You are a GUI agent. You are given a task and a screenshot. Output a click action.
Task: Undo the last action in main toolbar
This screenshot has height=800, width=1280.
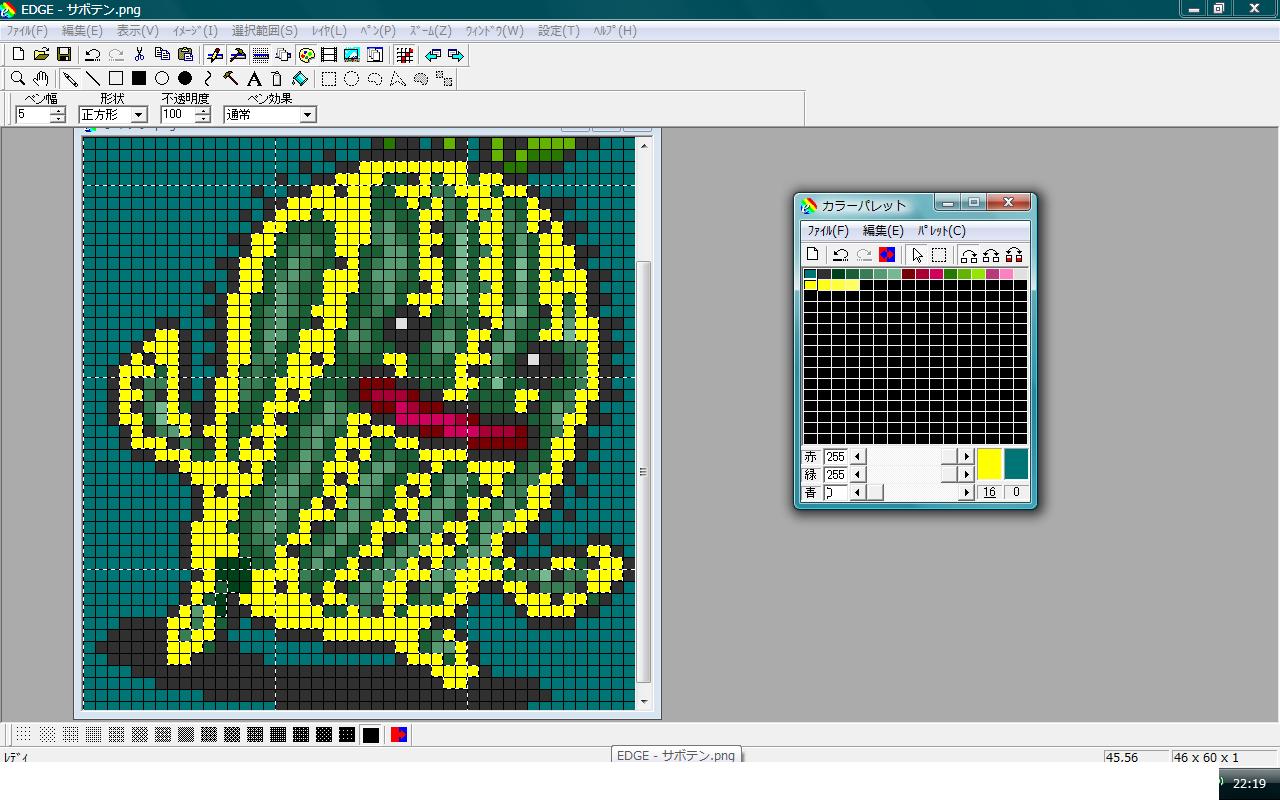pyautogui.click(x=92, y=55)
